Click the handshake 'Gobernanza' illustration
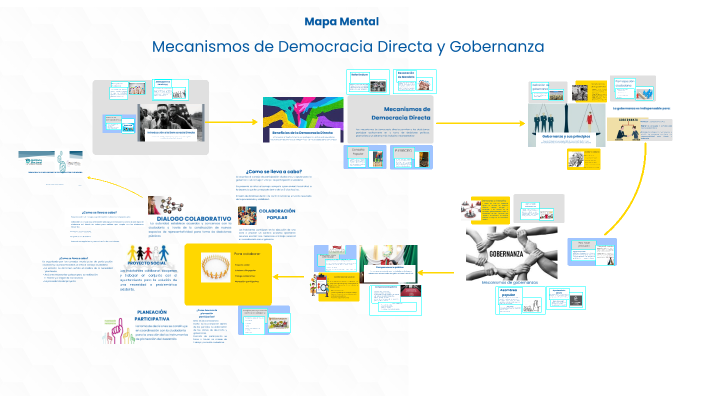 [x=628, y=129]
